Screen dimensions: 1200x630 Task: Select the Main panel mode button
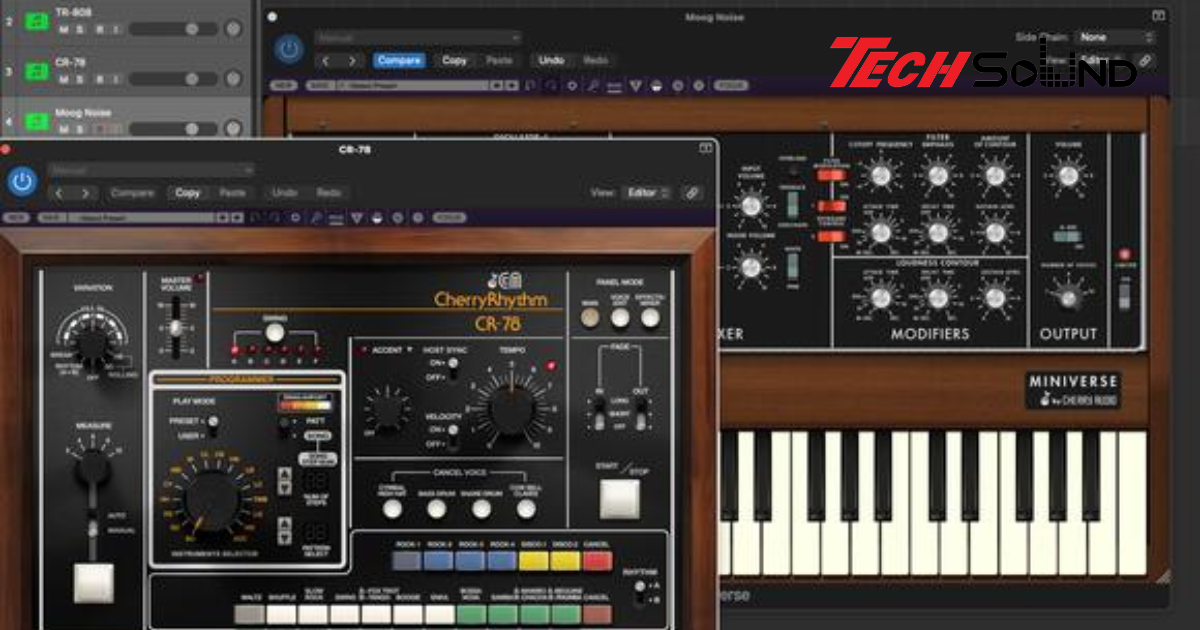591,319
